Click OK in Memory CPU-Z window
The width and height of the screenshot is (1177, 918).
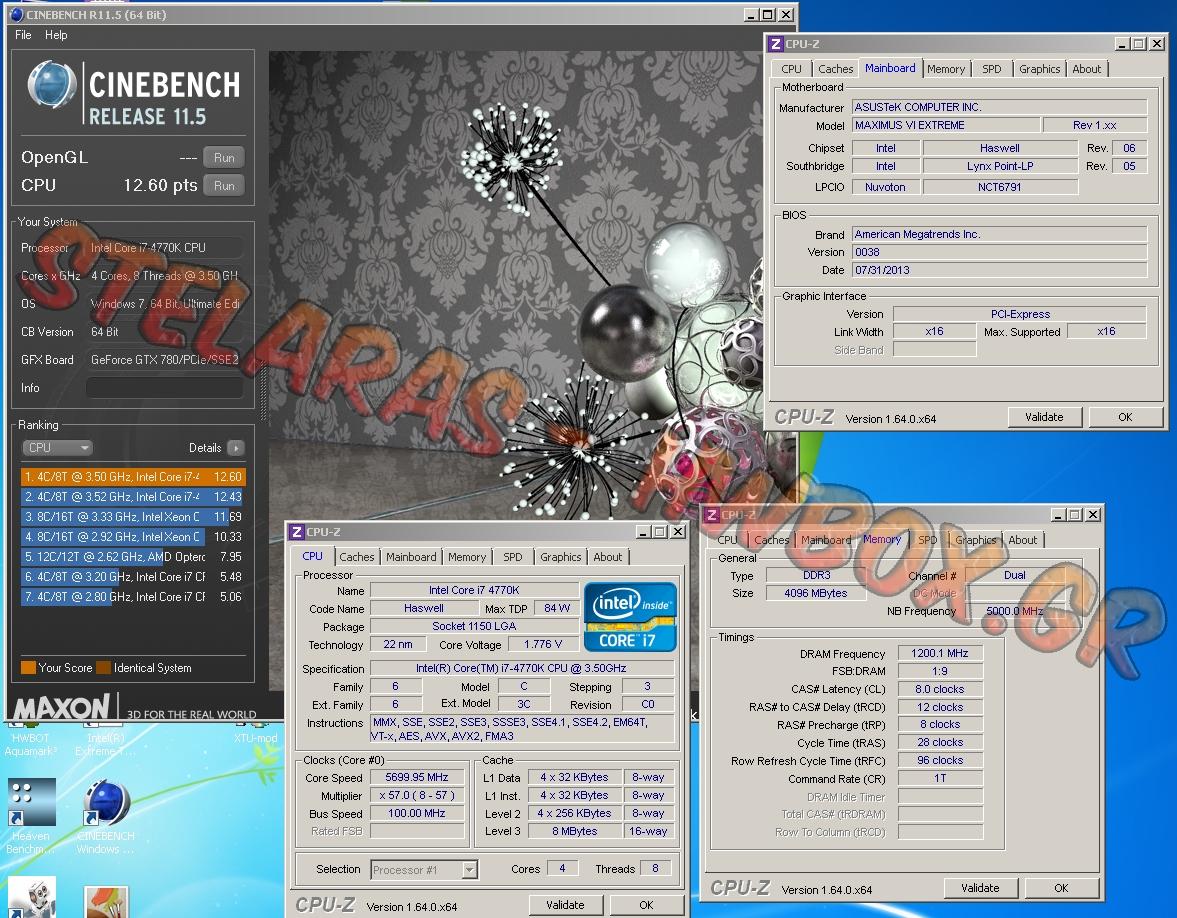tap(1061, 888)
